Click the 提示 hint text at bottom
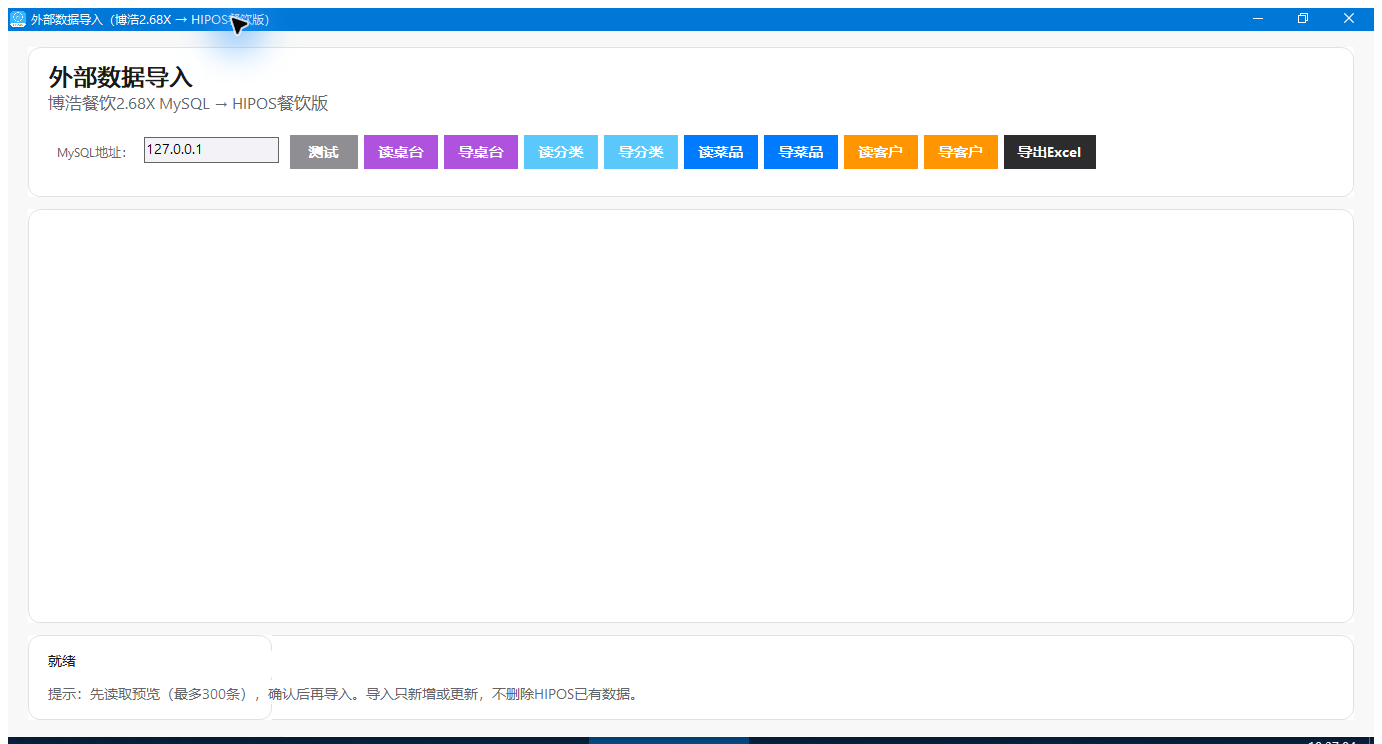The width and height of the screenshot is (1382, 744). [344, 693]
